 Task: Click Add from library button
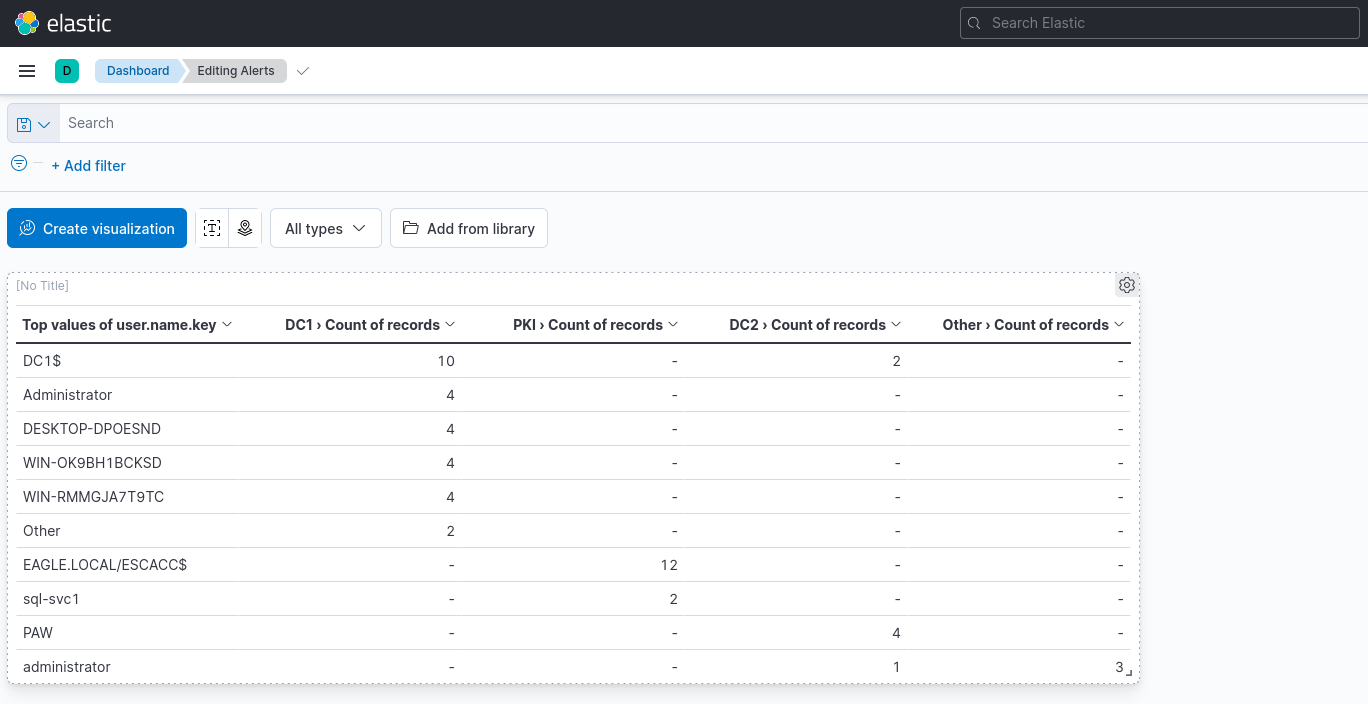469,228
